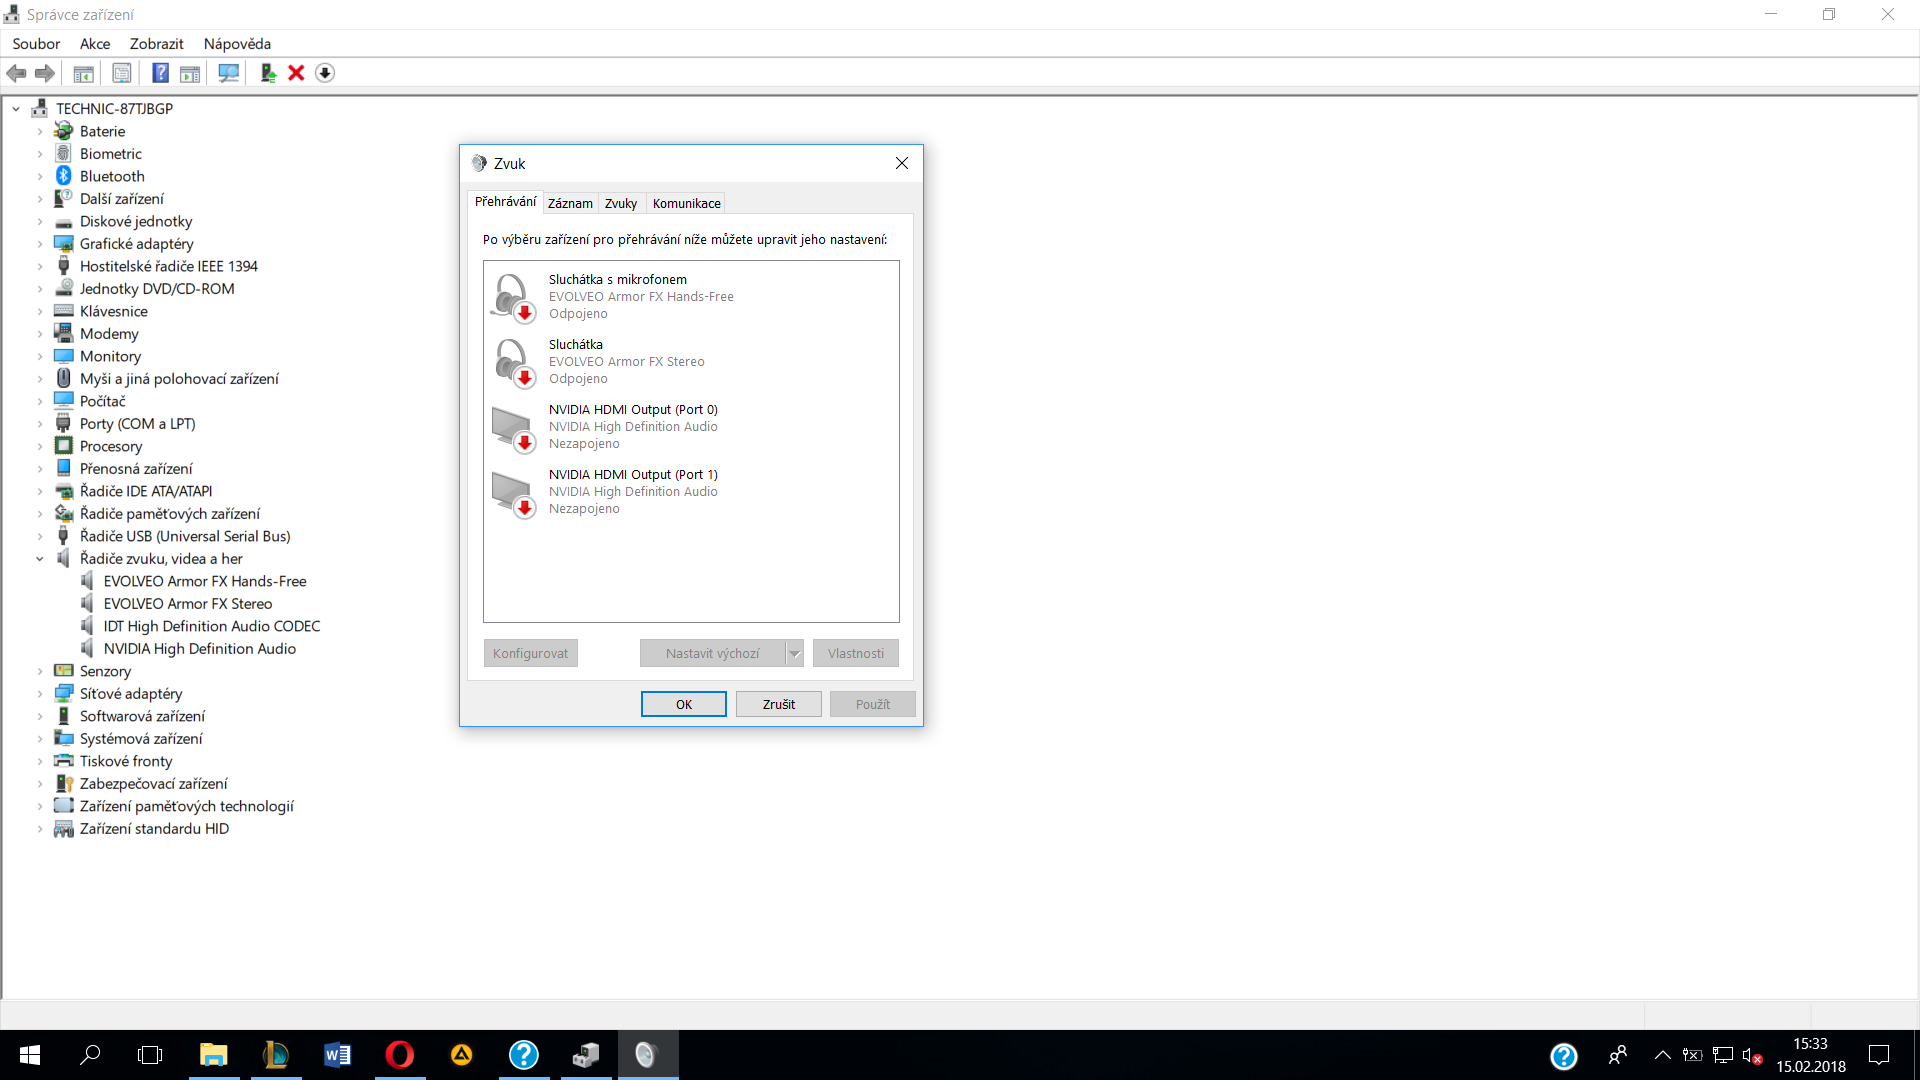Expand the Síťové adaptéry category
The image size is (1920, 1080).
tap(40, 694)
